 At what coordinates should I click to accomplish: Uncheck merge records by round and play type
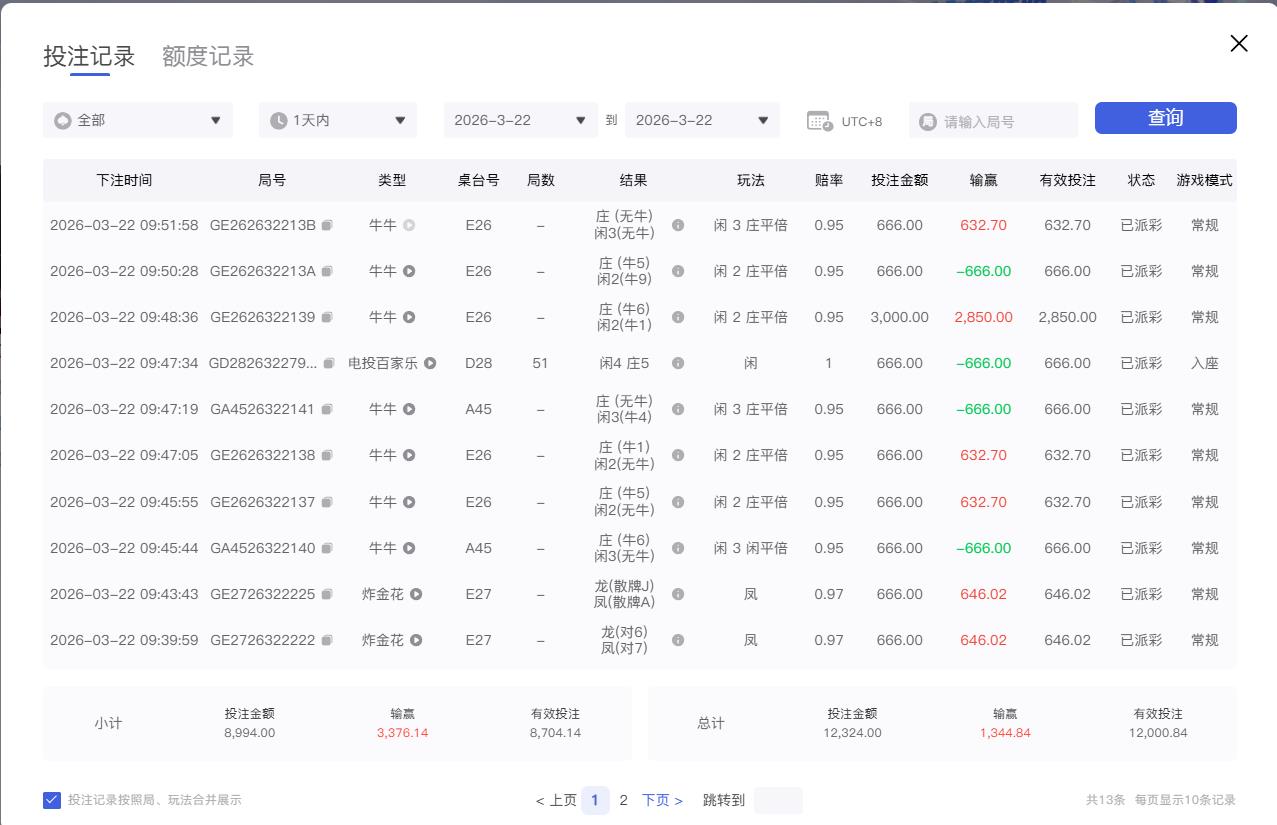(x=52, y=800)
